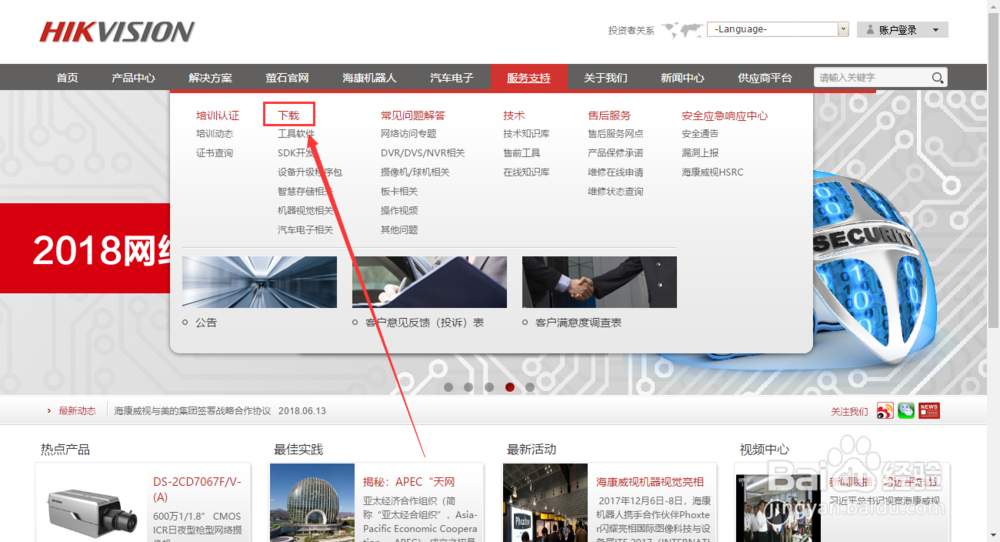Image resolution: width=1000 pixels, height=542 pixels.
Task: Click 培训动态 submenu link
Action: point(214,134)
